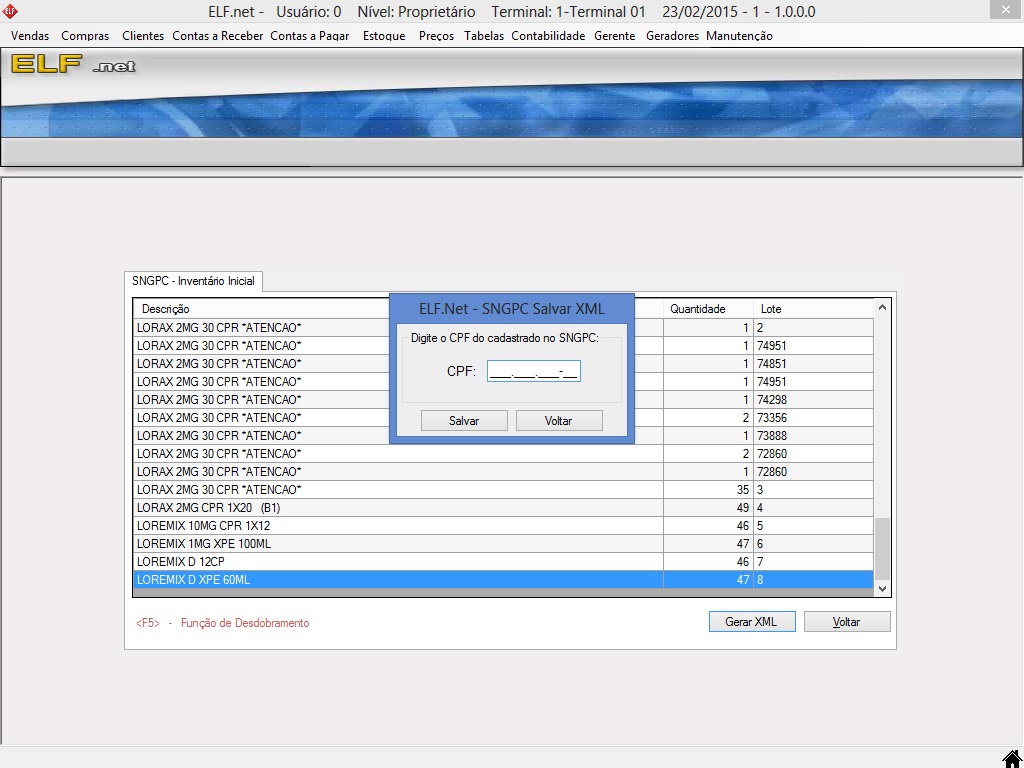Viewport: 1024px width, 768px height.
Task: Click the CPF input field
Action: (534, 371)
